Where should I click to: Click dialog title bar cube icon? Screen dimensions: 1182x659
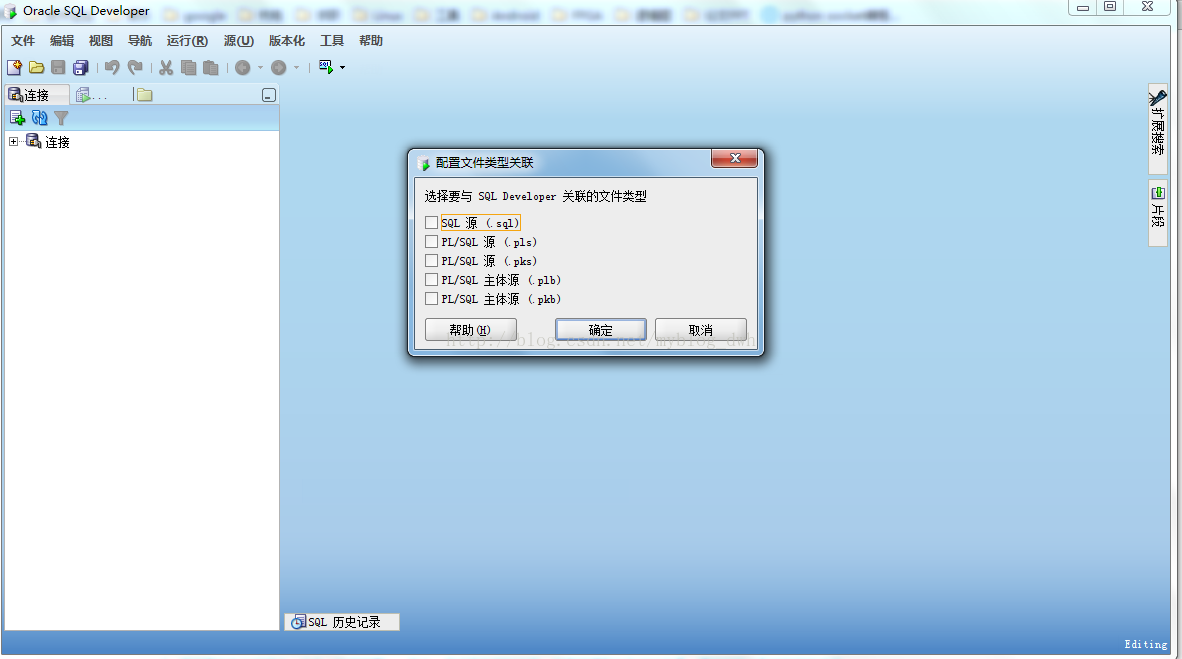coord(423,163)
